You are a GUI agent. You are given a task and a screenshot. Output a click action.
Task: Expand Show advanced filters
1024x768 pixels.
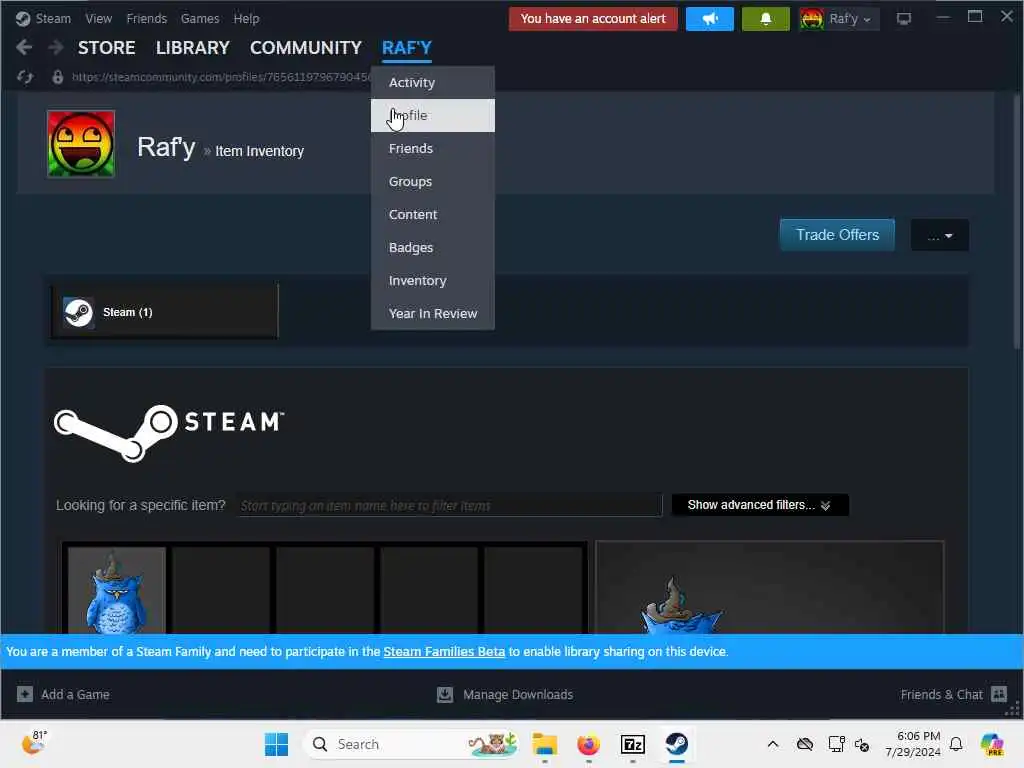coord(760,505)
